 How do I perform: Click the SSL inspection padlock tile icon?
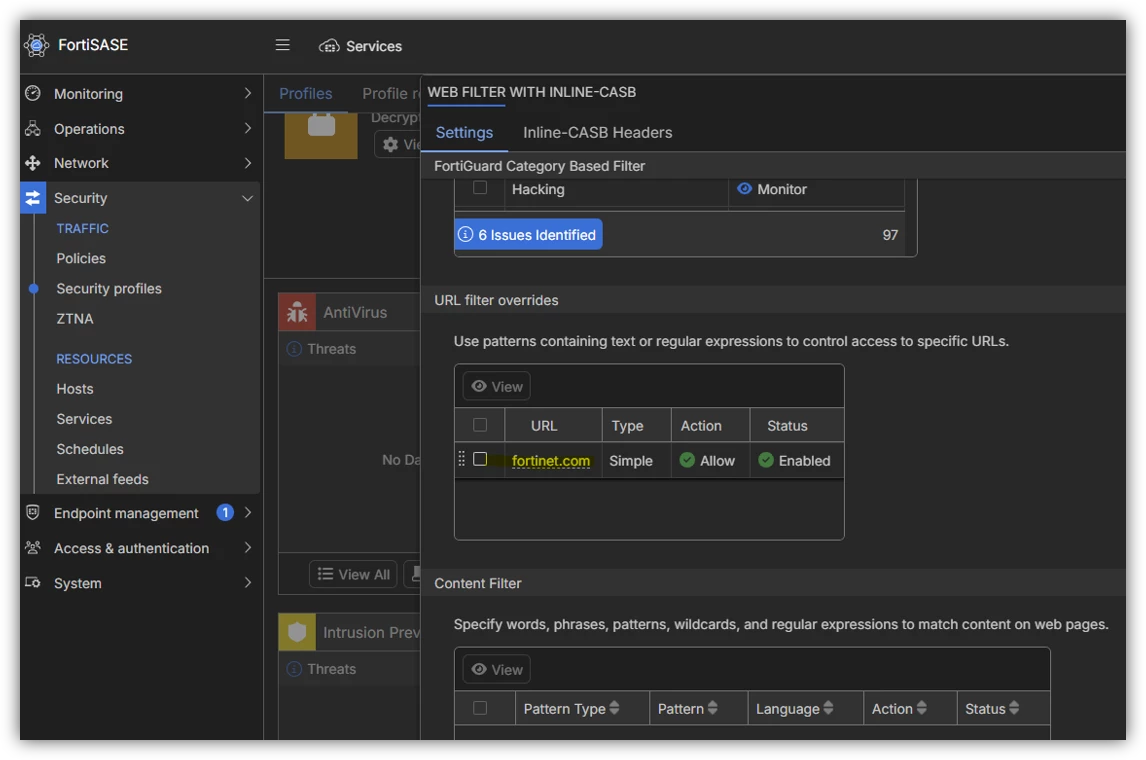click(322, 134)
